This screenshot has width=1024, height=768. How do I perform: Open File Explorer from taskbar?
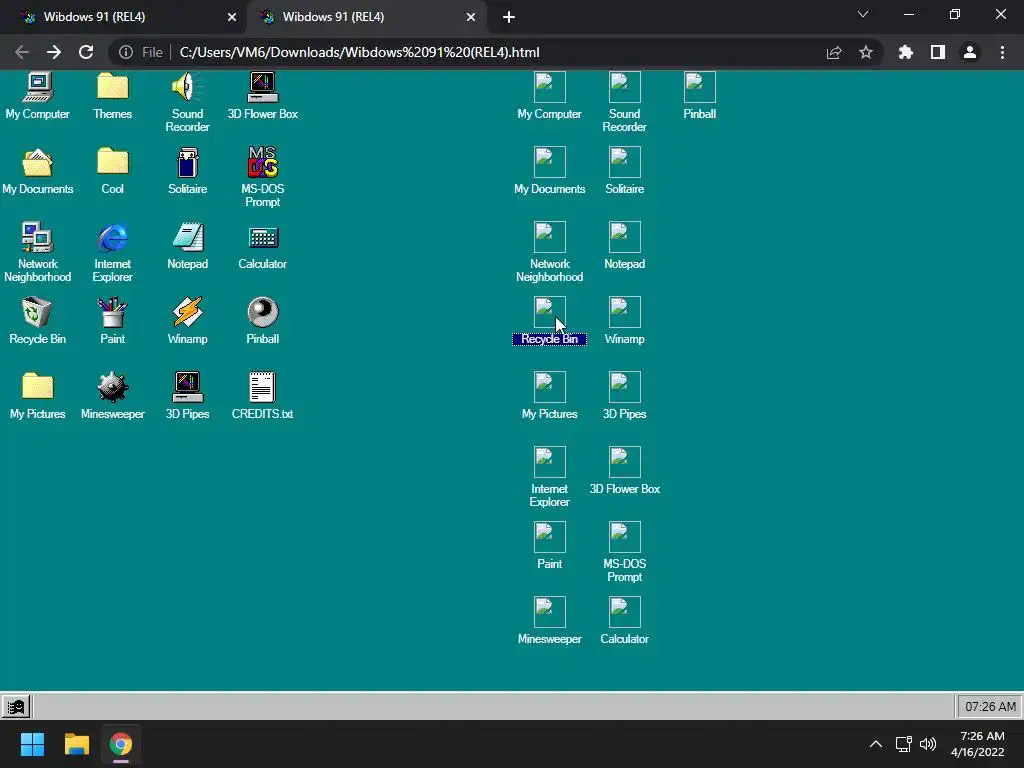click(x=76, y=744)
